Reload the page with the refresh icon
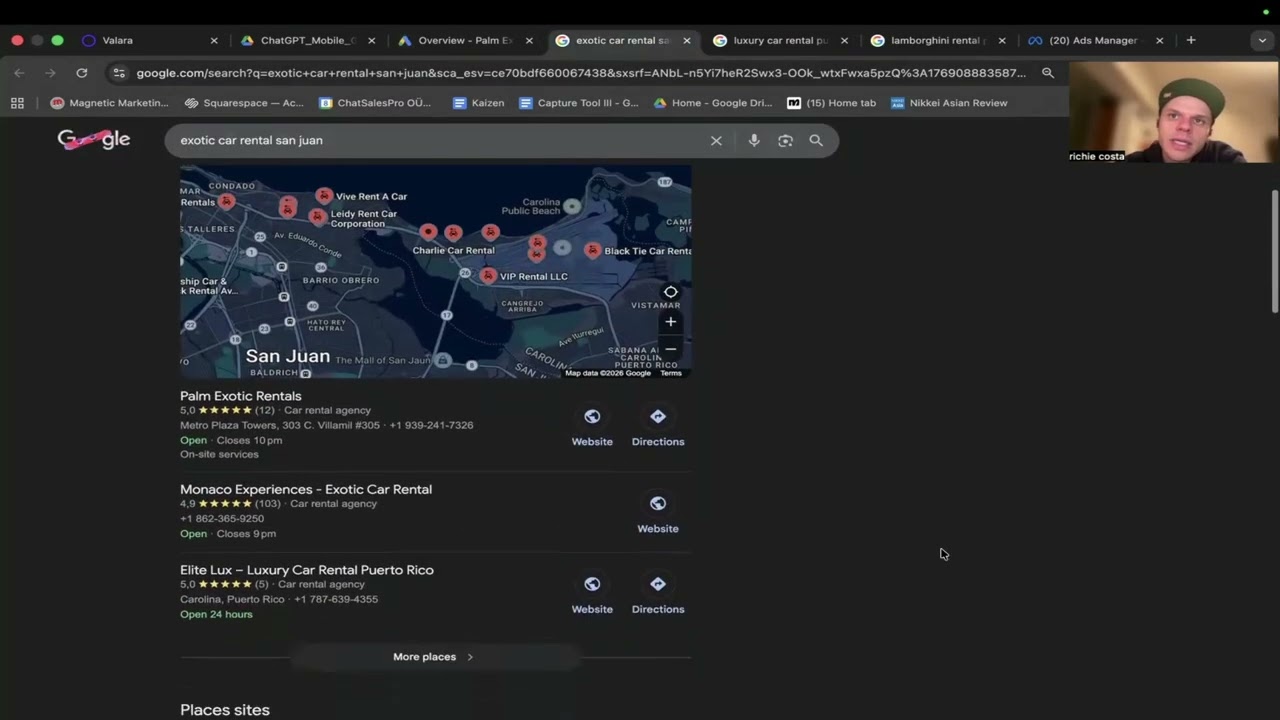This screenshot has width=1280, height=720. 82,73
